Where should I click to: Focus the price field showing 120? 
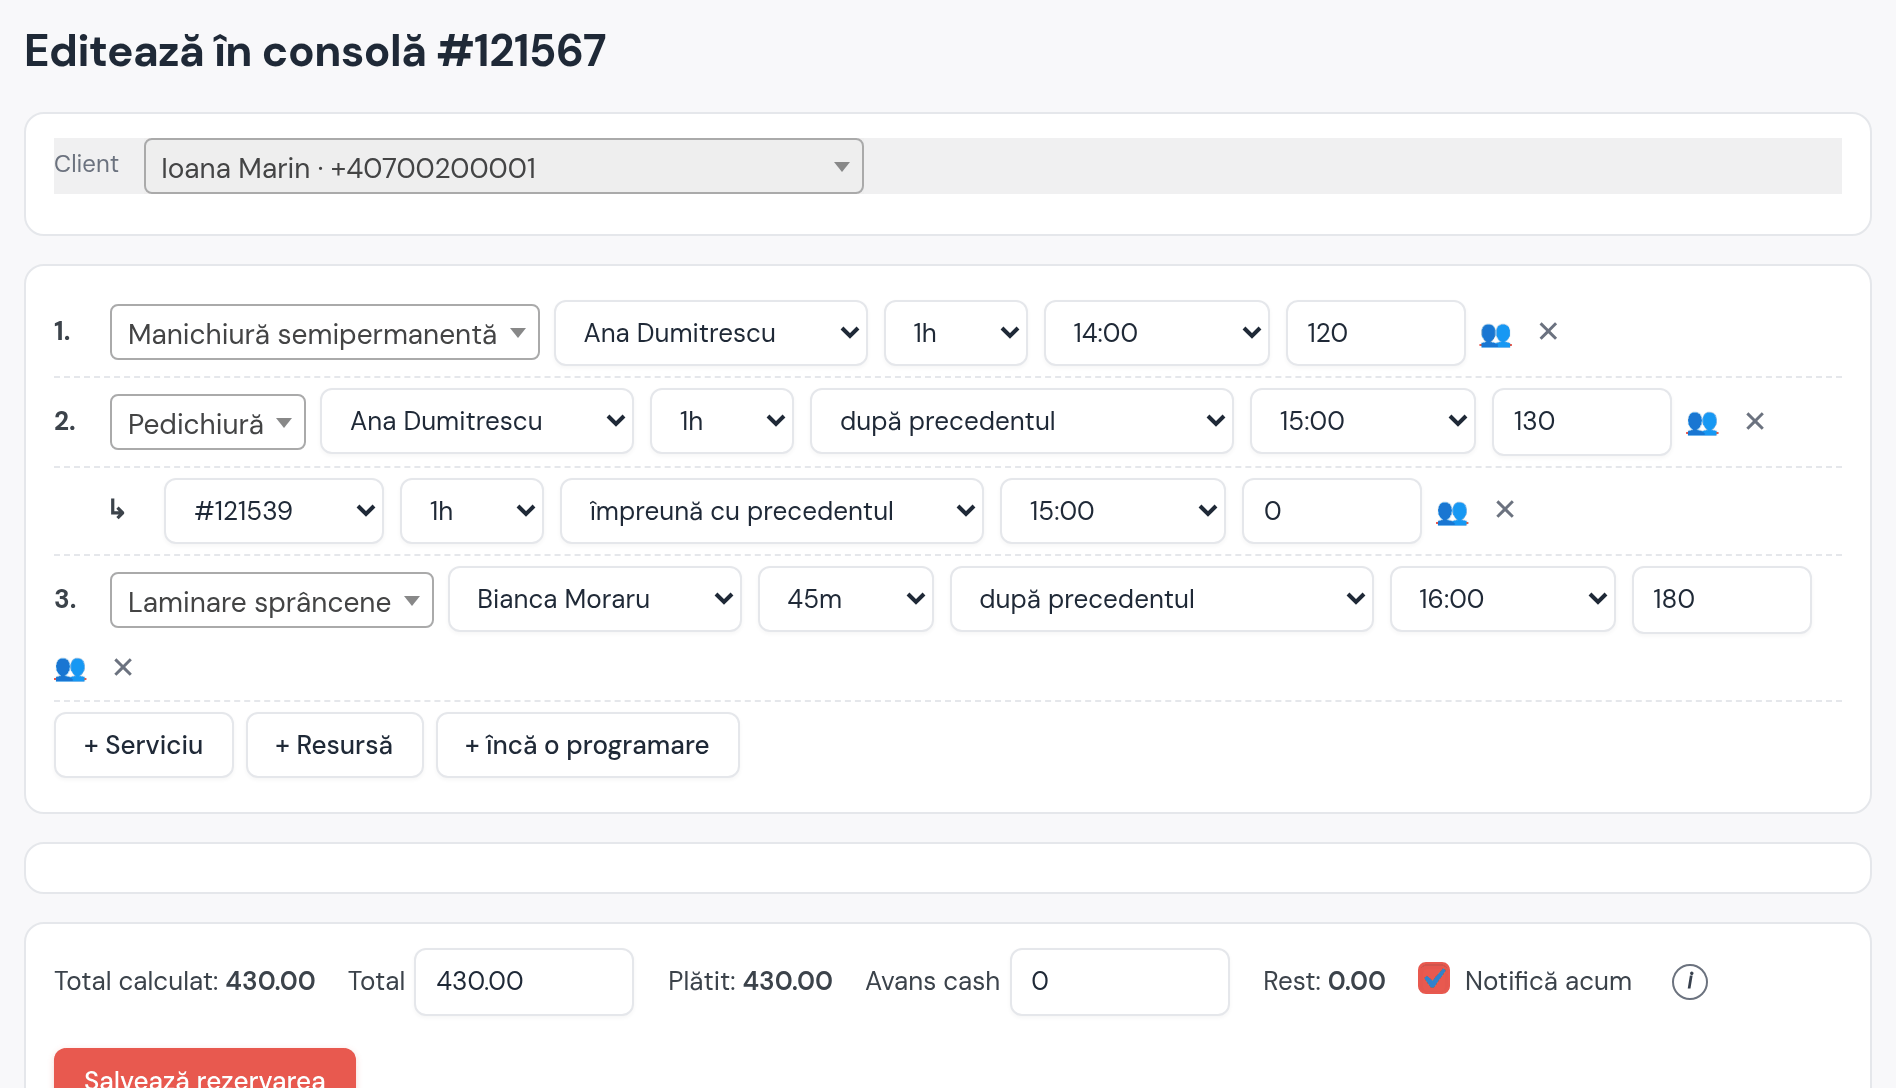(x=1376, y=333)
